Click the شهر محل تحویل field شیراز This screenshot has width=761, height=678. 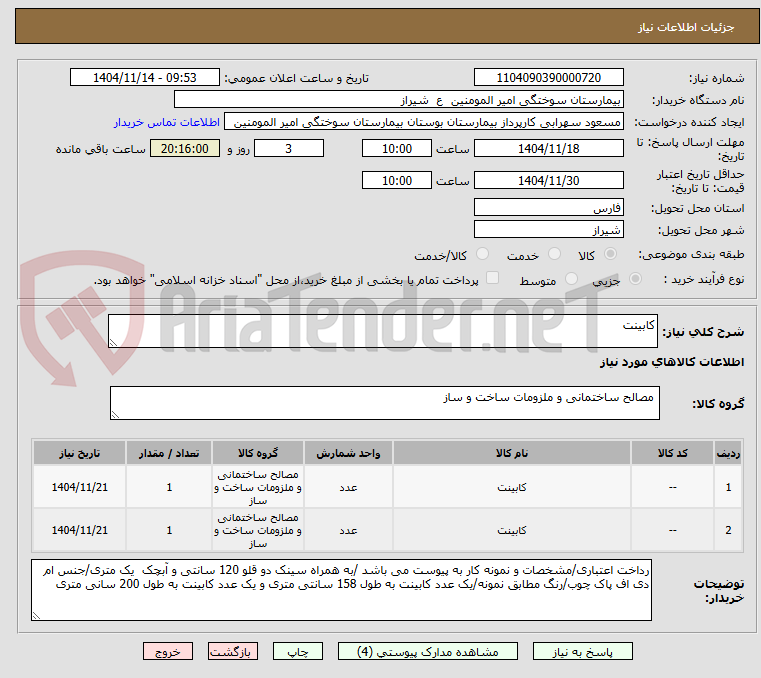click(x=548, y=230)
